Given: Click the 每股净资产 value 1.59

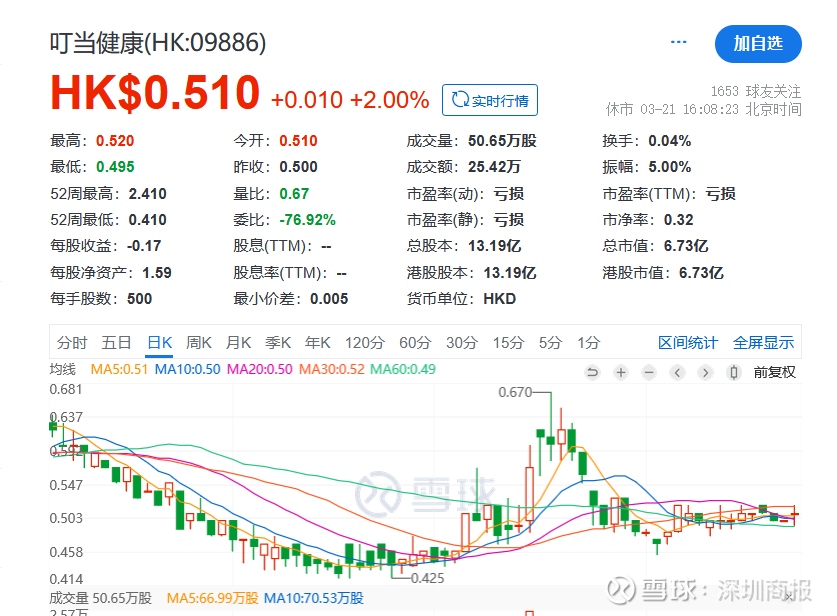Looking at the screenshot, I should [x=157, y=273].
